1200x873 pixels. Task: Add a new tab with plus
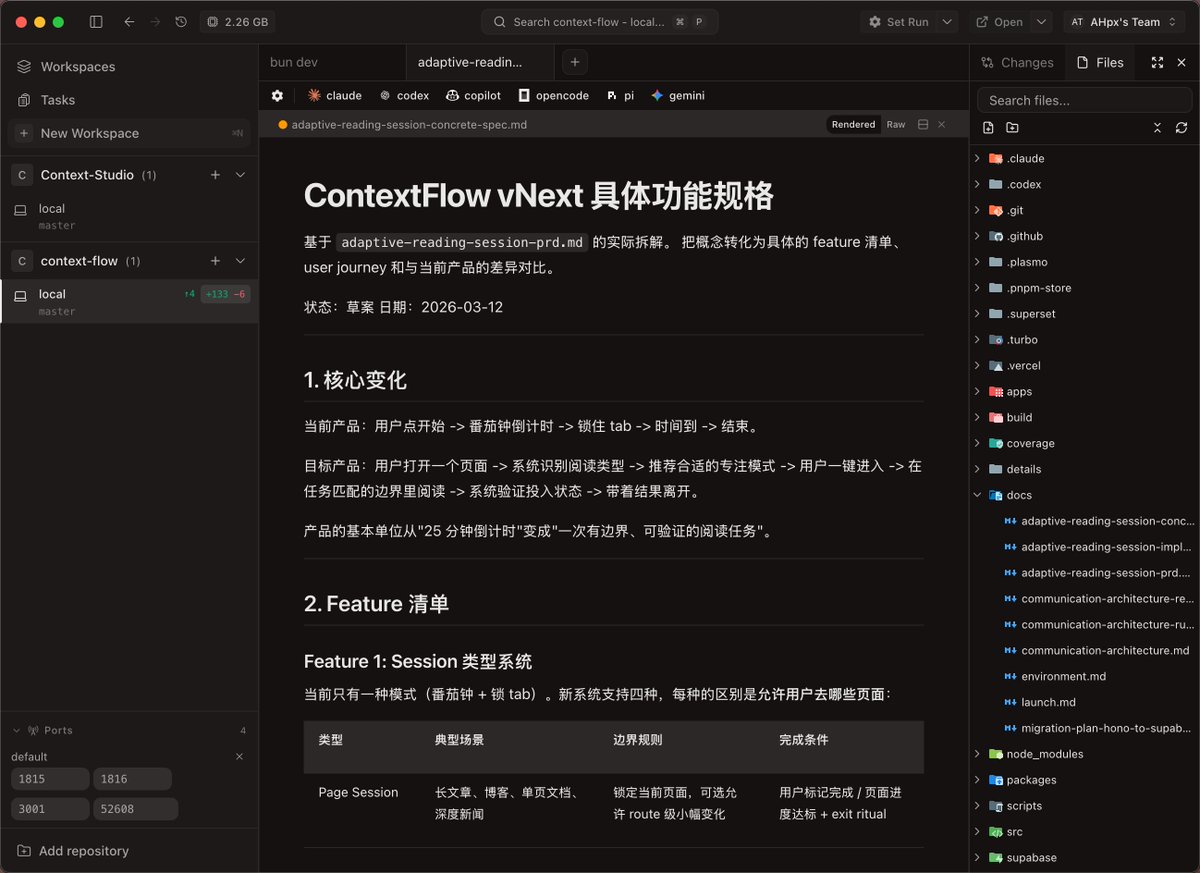click(x=575, y=62)
